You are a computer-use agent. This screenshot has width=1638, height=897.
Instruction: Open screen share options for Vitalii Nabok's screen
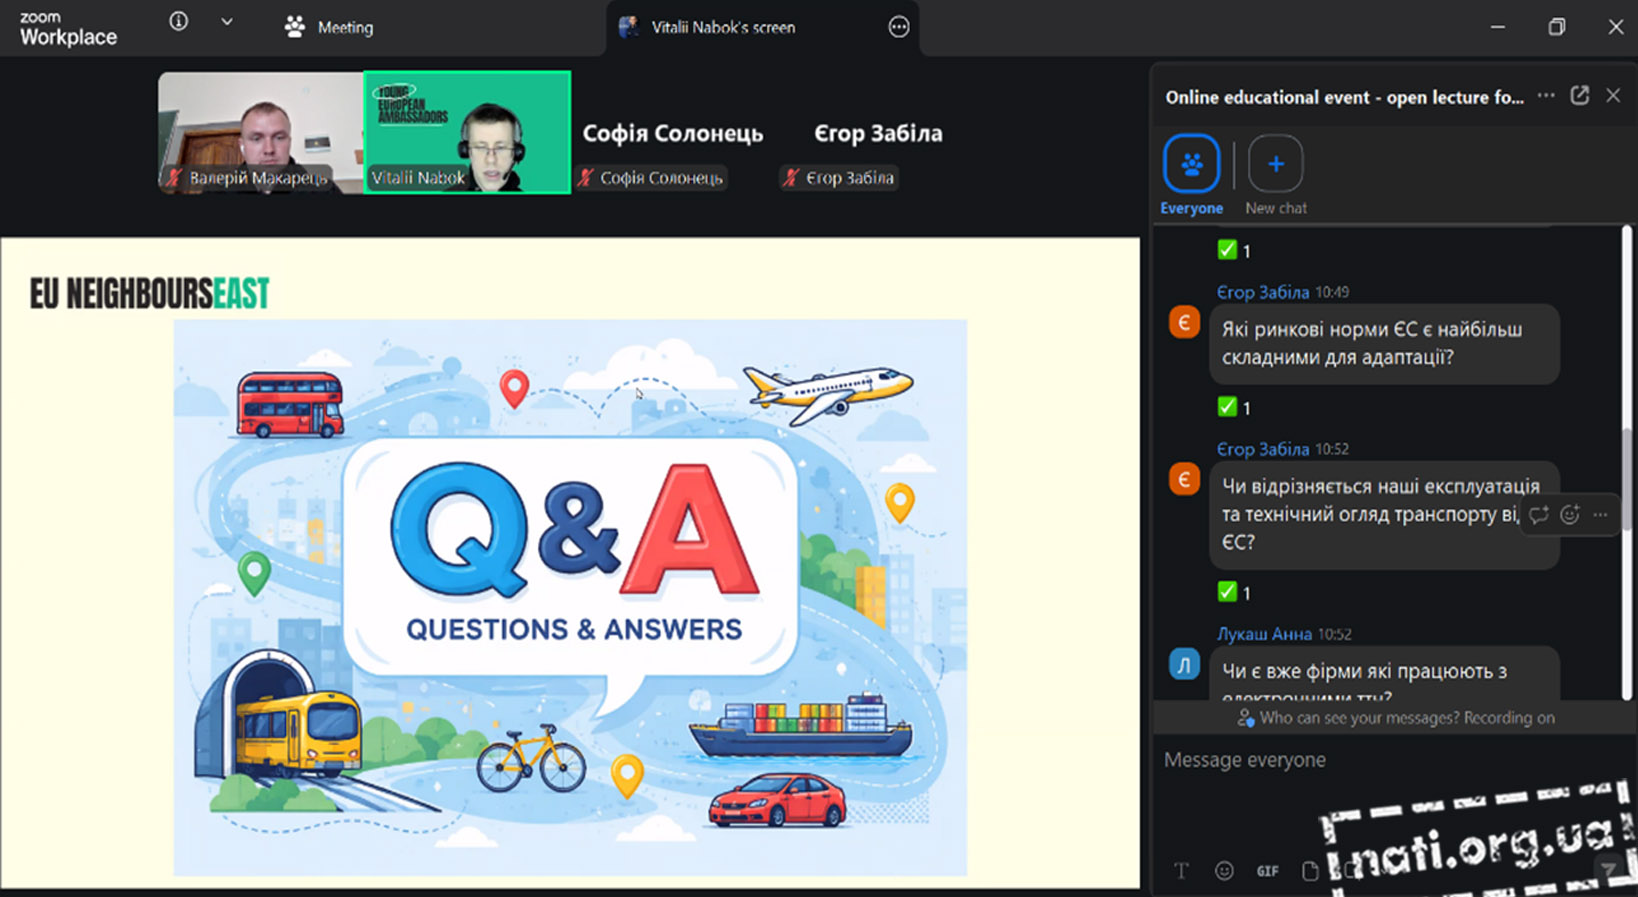tap(899, 27)
